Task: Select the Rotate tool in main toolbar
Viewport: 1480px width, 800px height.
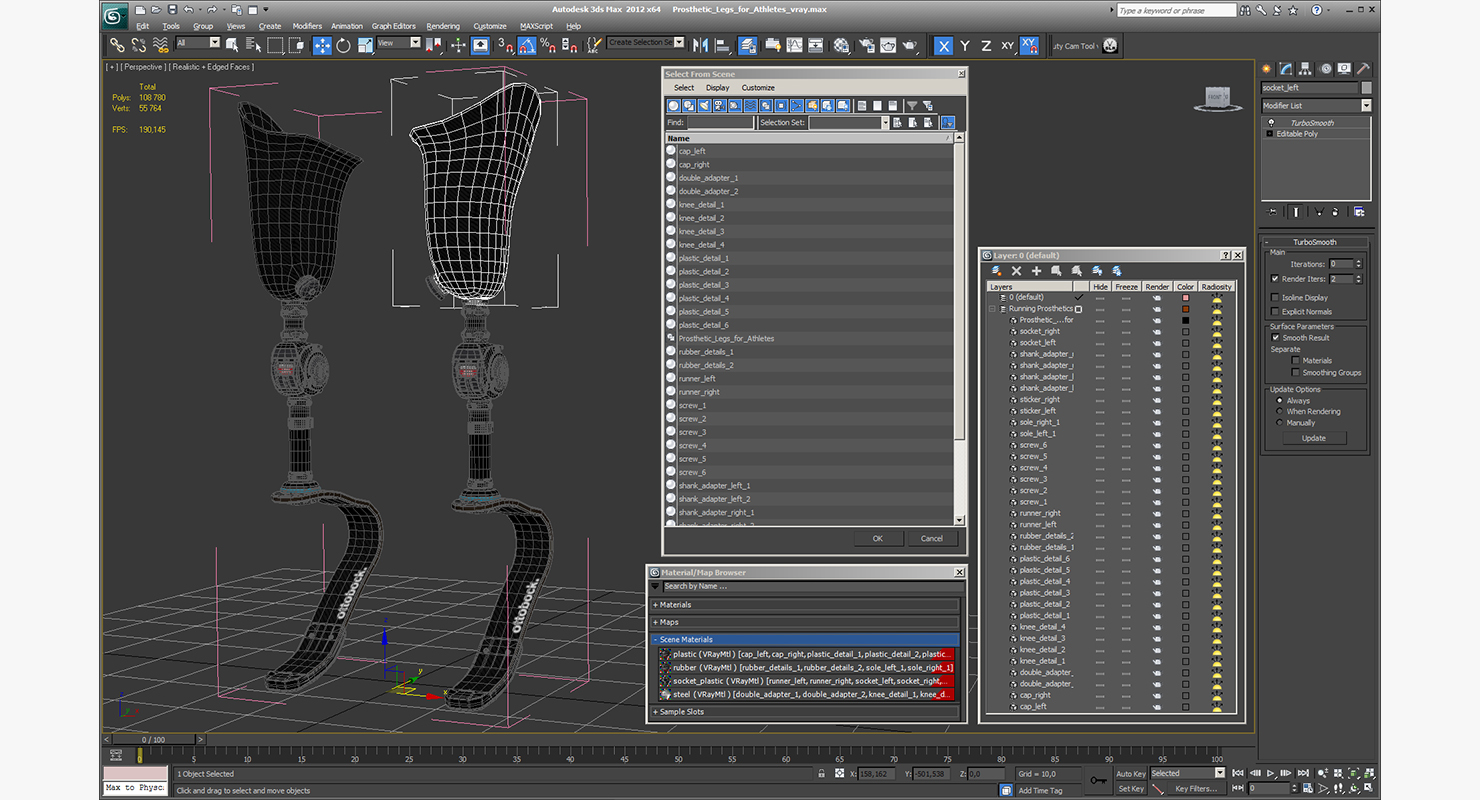Action: [344, 46]
